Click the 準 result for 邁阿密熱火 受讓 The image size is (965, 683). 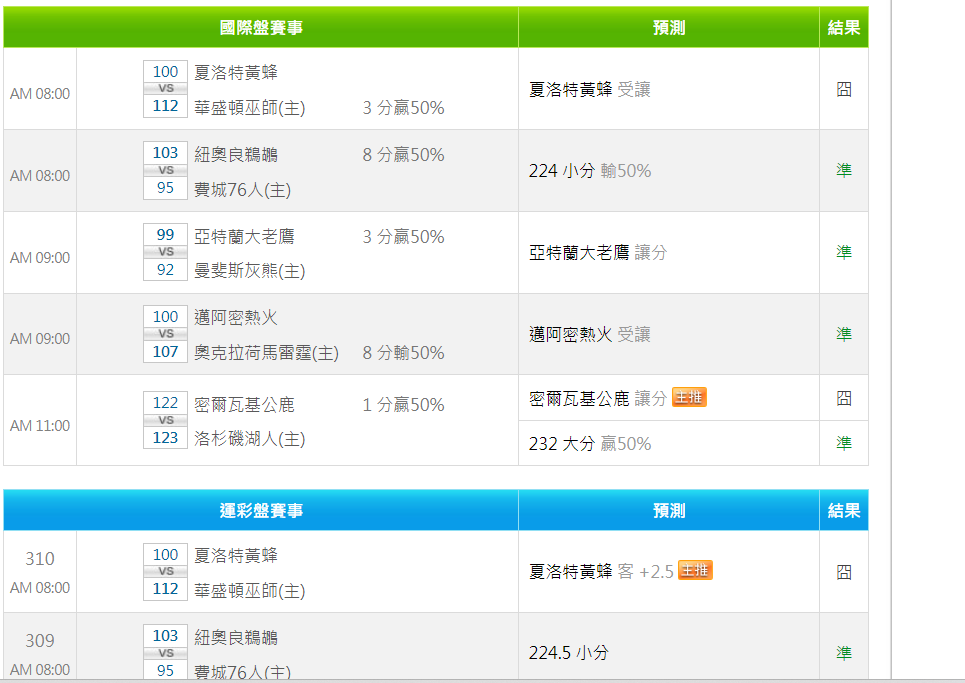[844, 334]
